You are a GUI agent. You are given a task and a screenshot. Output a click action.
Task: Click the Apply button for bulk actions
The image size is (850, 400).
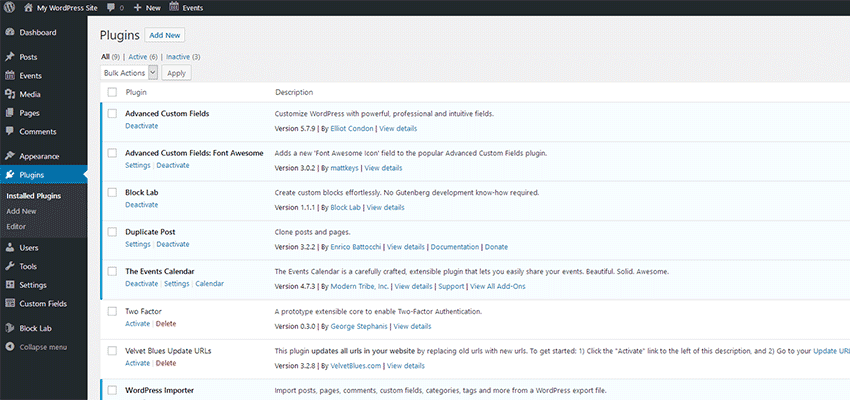pyautogui.click(x=177, y=73)
